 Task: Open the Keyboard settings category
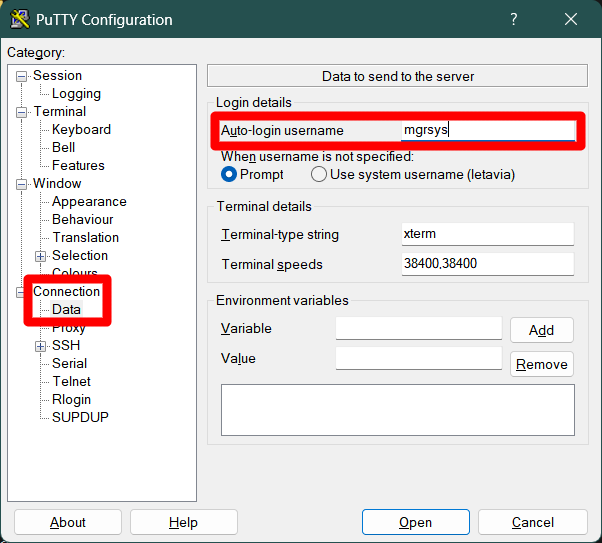pos(81,129)
